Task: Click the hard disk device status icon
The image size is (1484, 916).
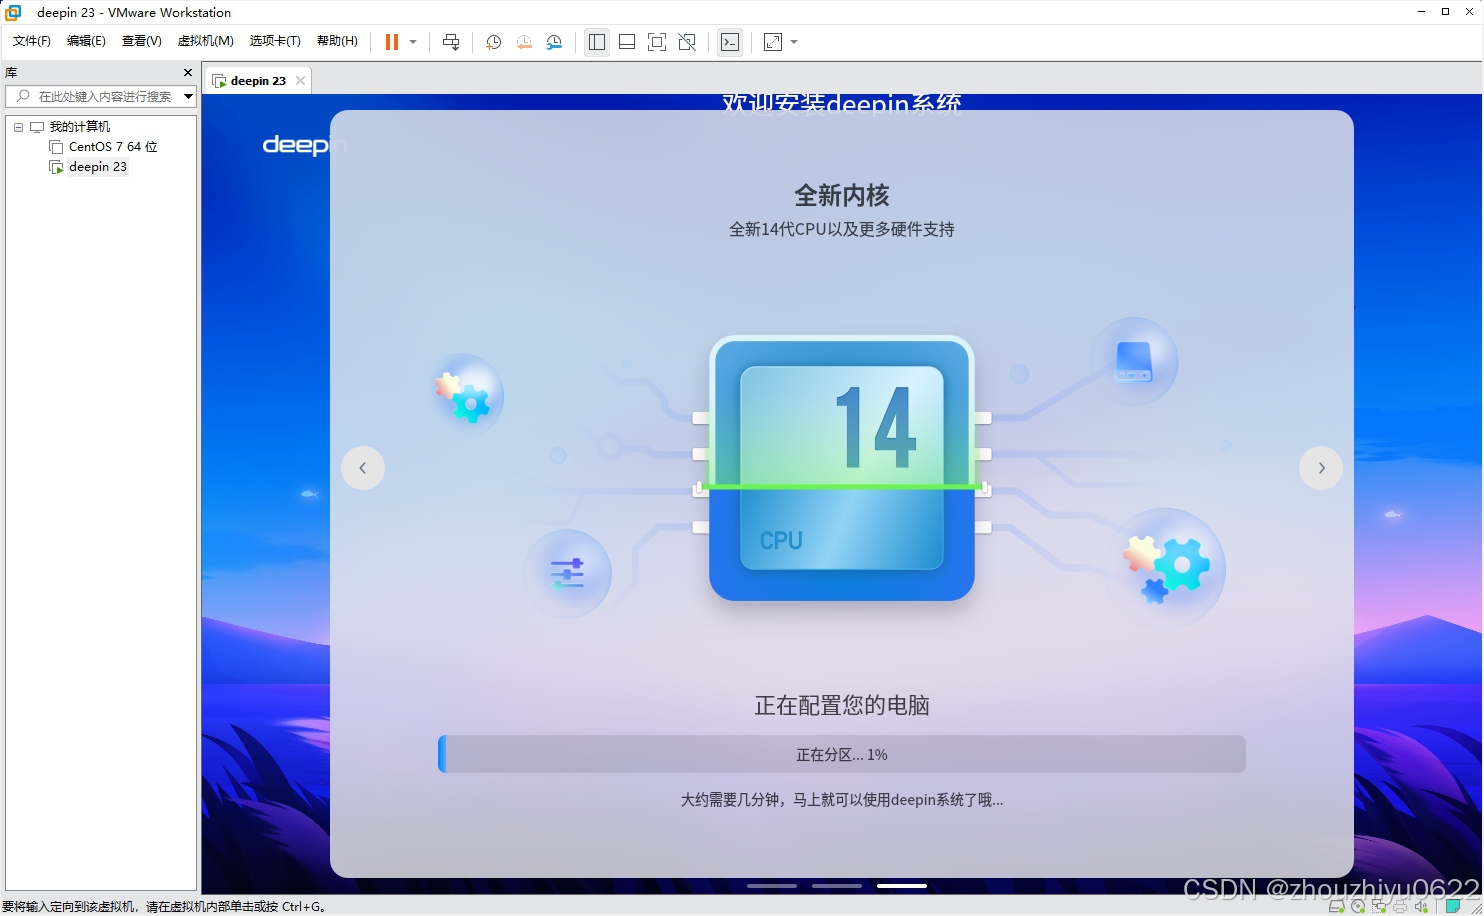Action: [1336, 907]
